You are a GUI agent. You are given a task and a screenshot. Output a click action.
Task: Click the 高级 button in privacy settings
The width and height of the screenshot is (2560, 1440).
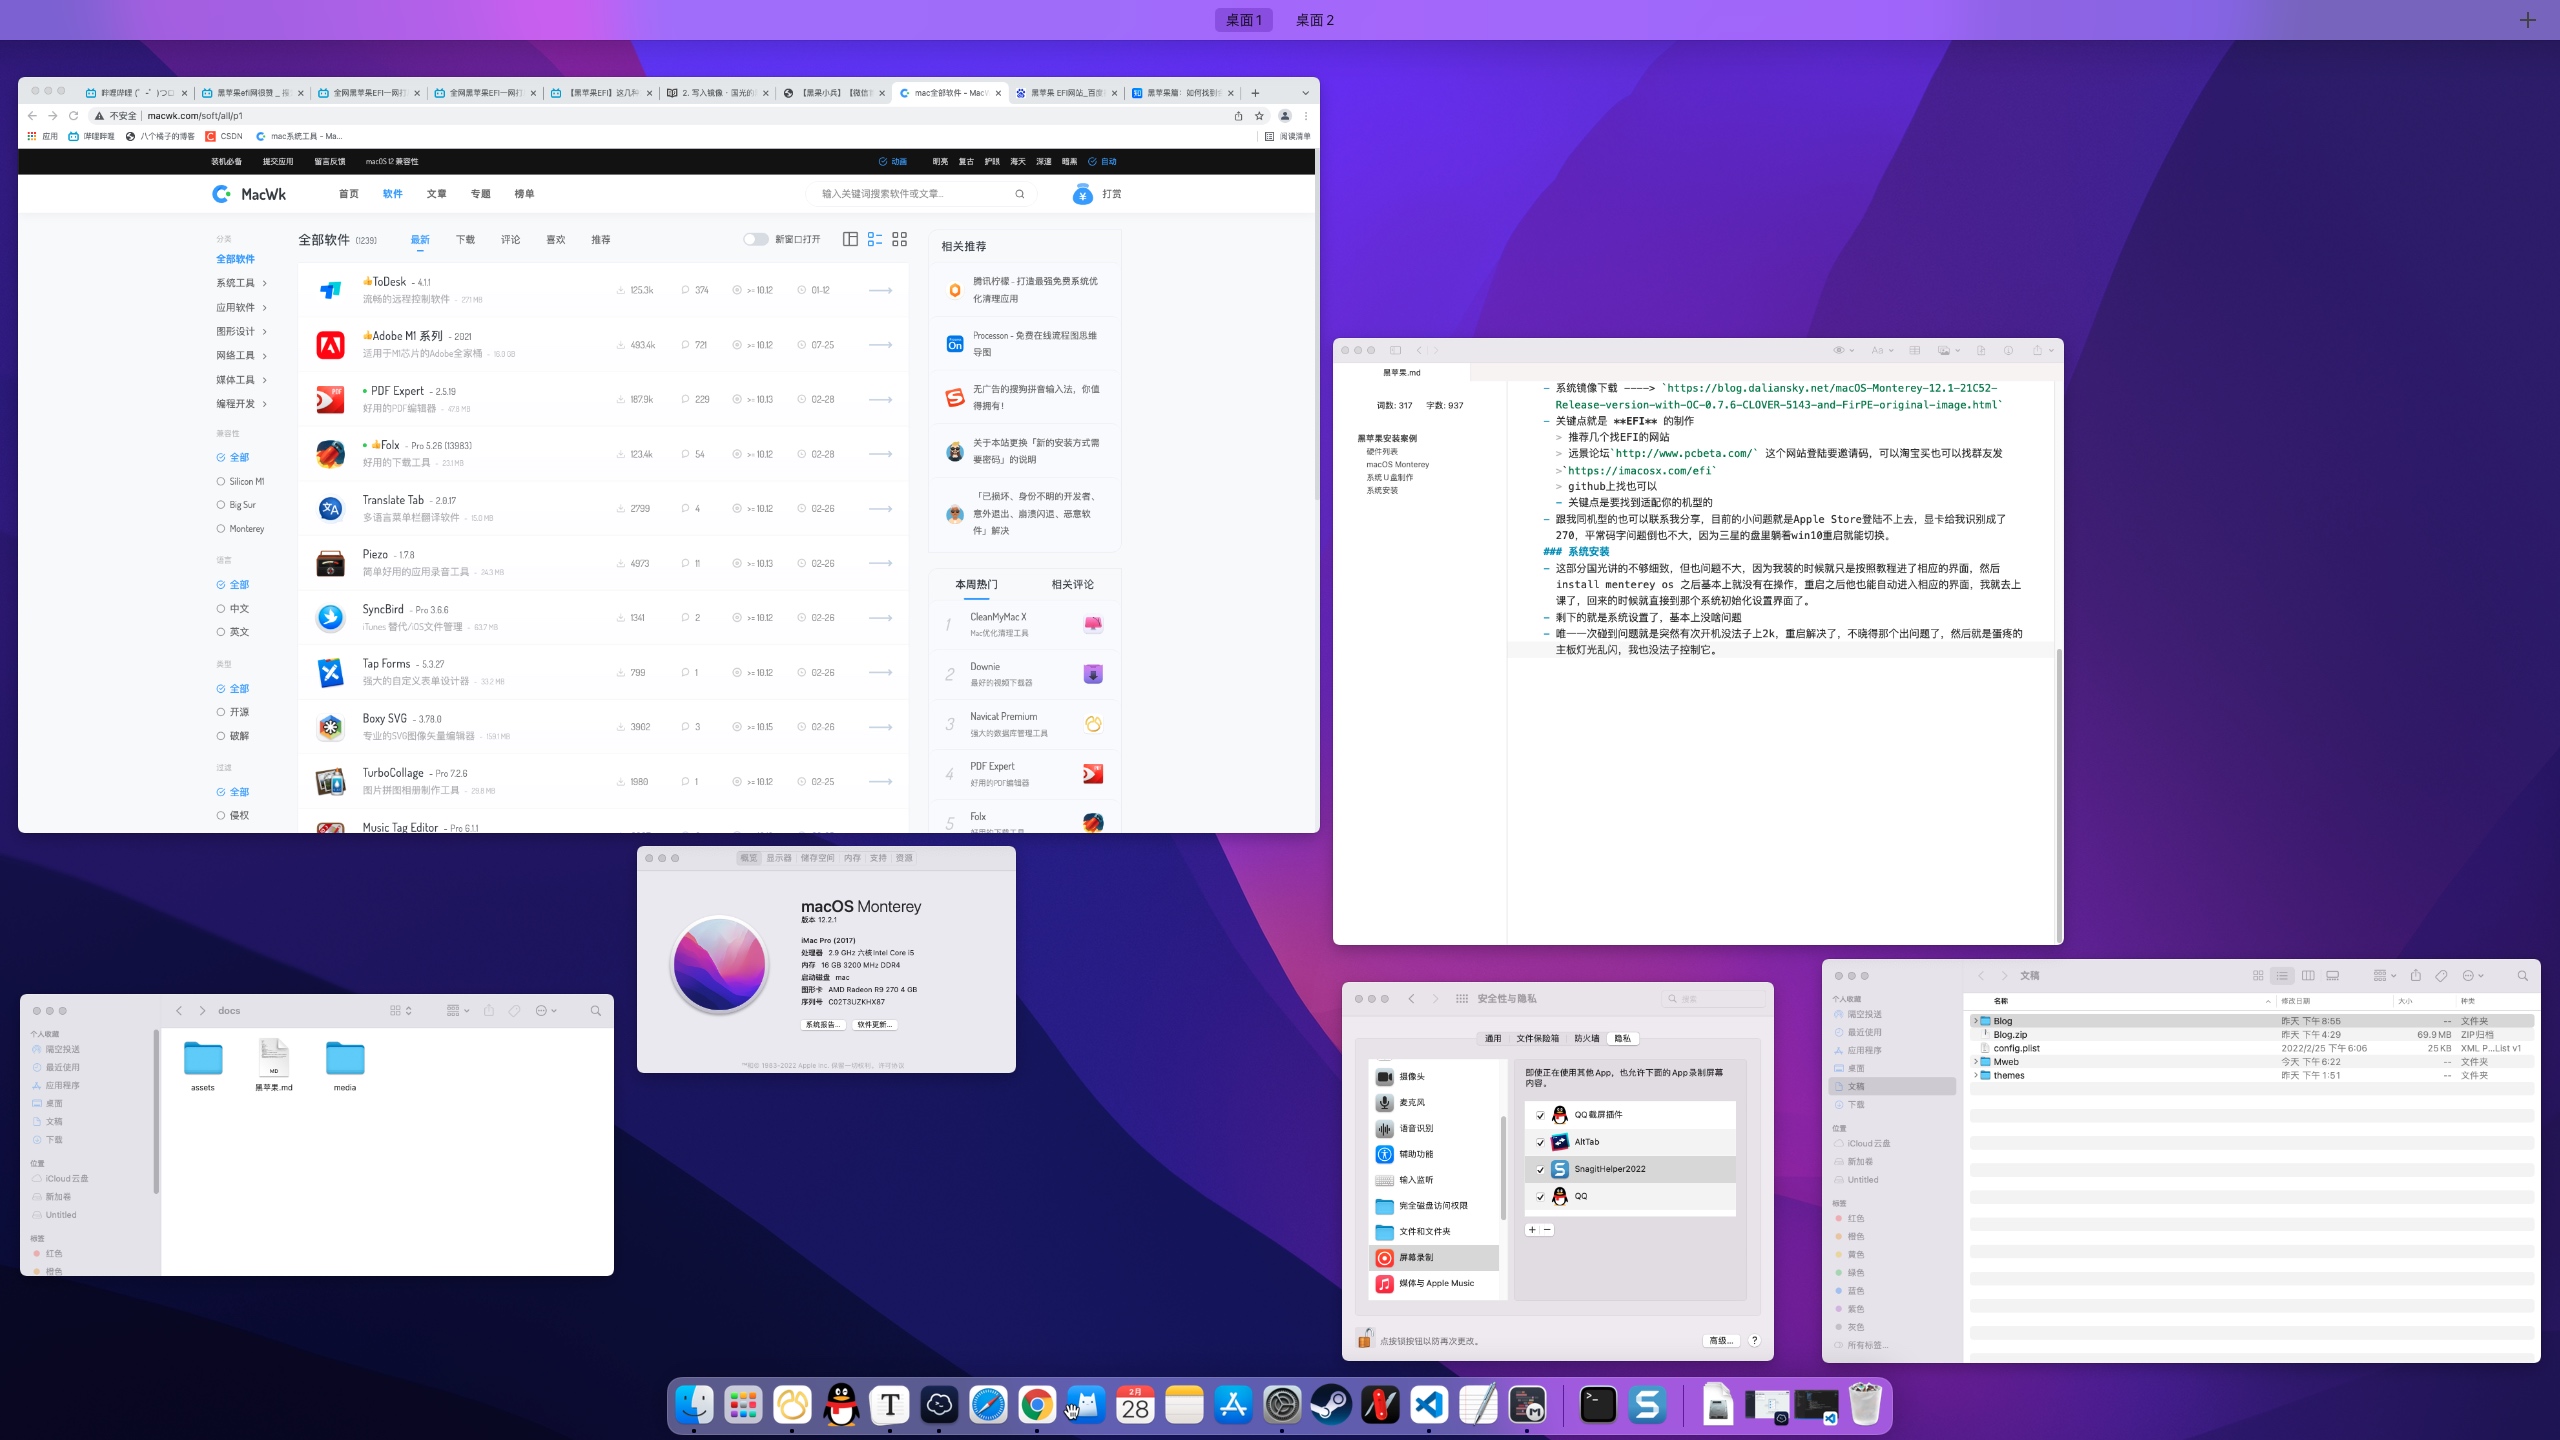coord(1720,1340)
